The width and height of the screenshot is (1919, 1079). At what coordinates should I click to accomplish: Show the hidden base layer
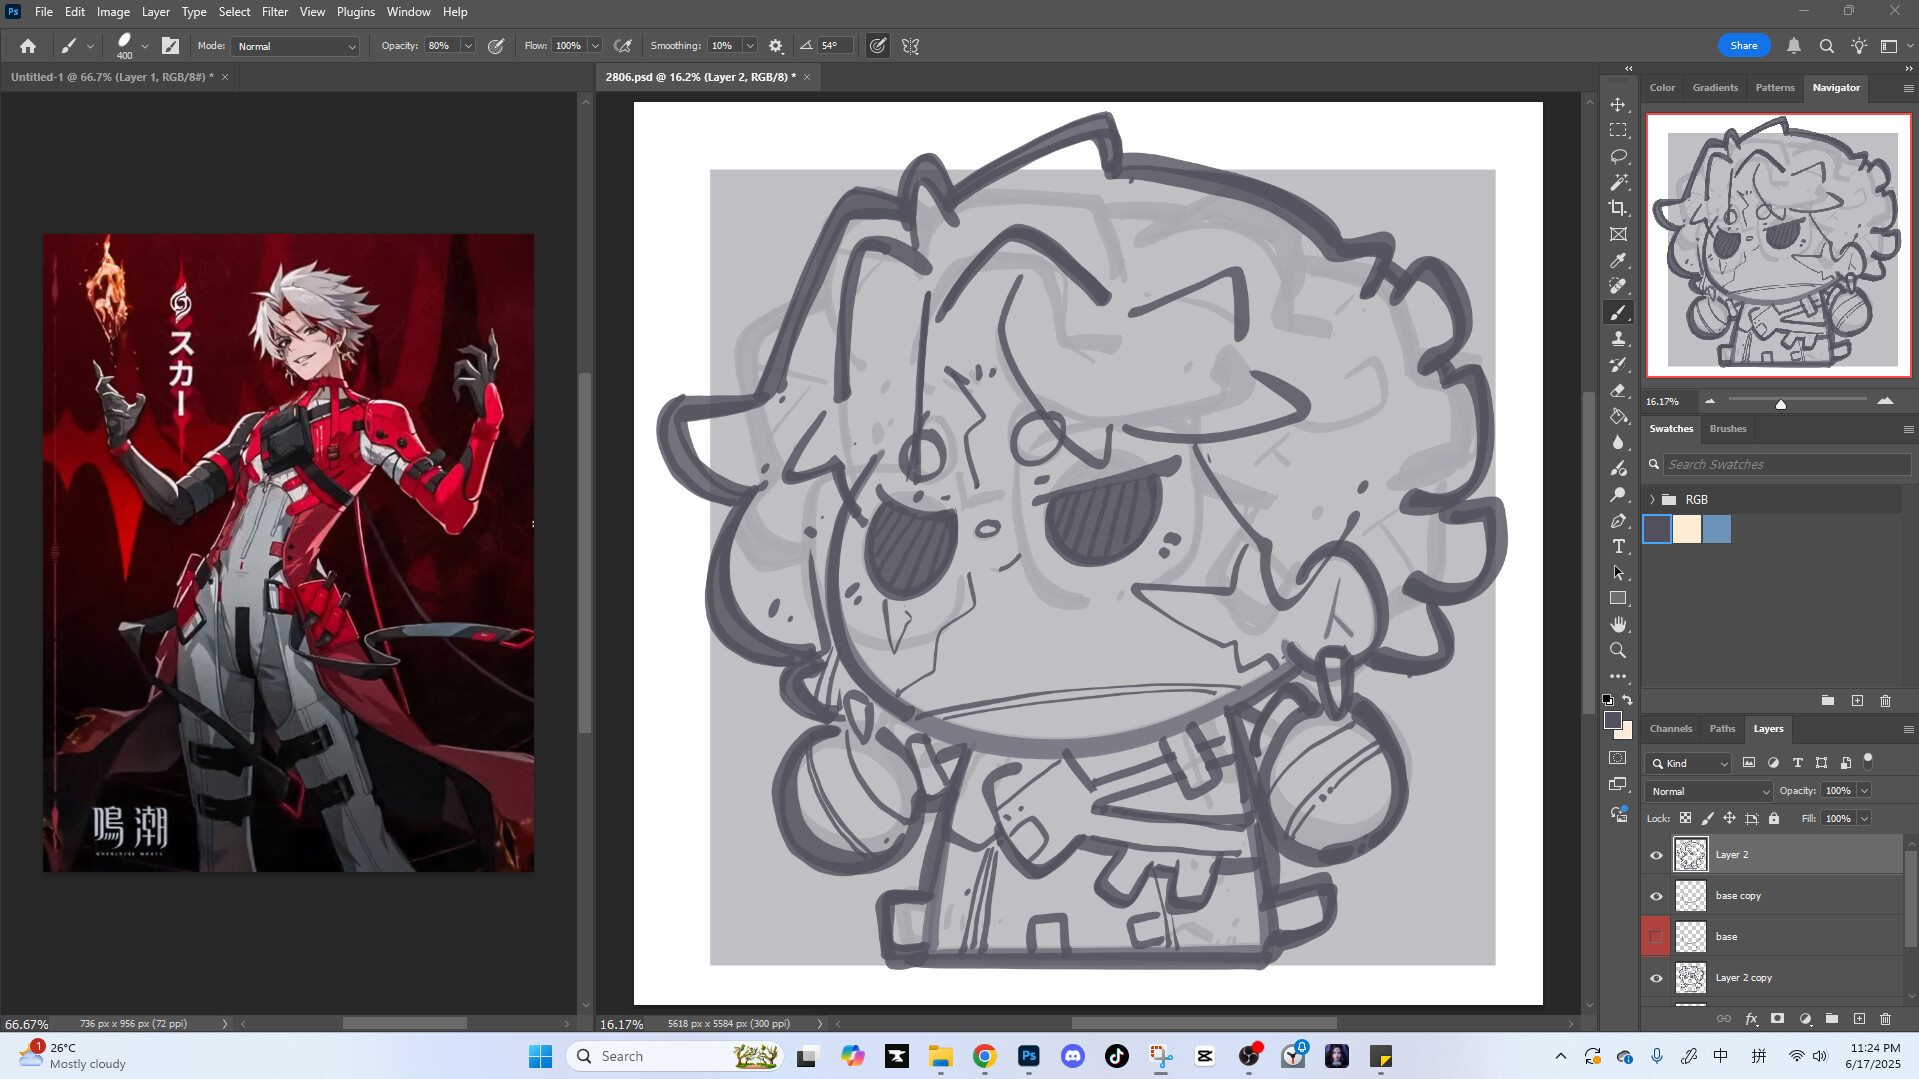point(1656,937)
